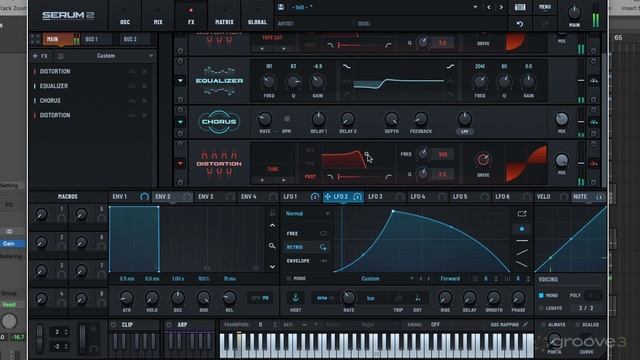The image size is (640, 360).
Task: Open the preset browser icon
Action: point(520,7)
